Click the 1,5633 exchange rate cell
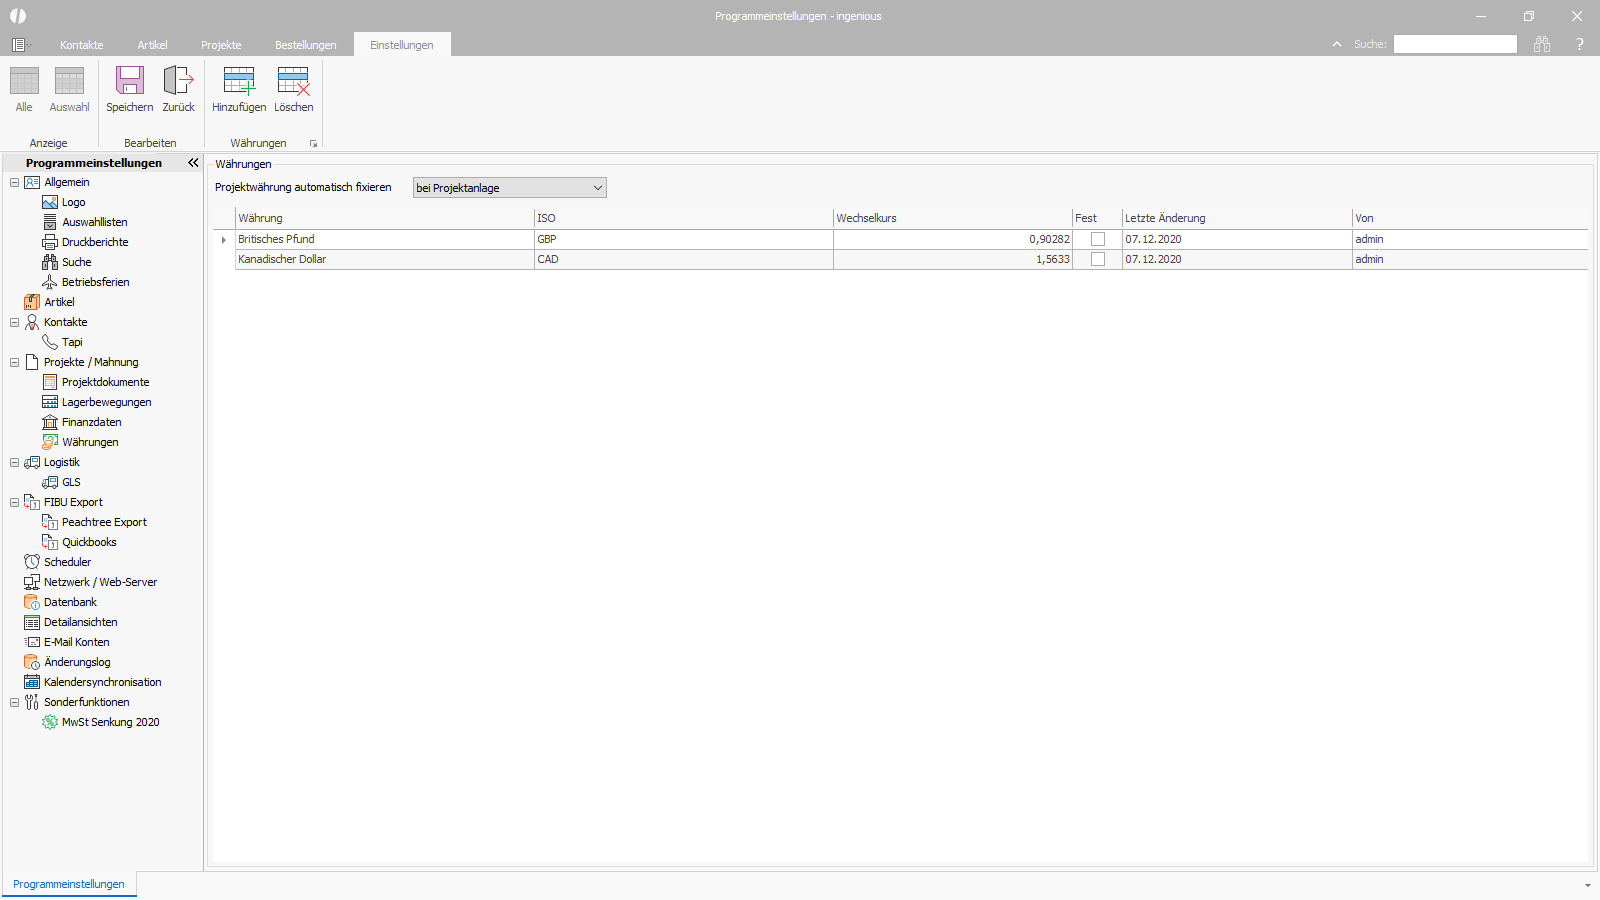Screen dimensions: 1600x900 [953, 259]
